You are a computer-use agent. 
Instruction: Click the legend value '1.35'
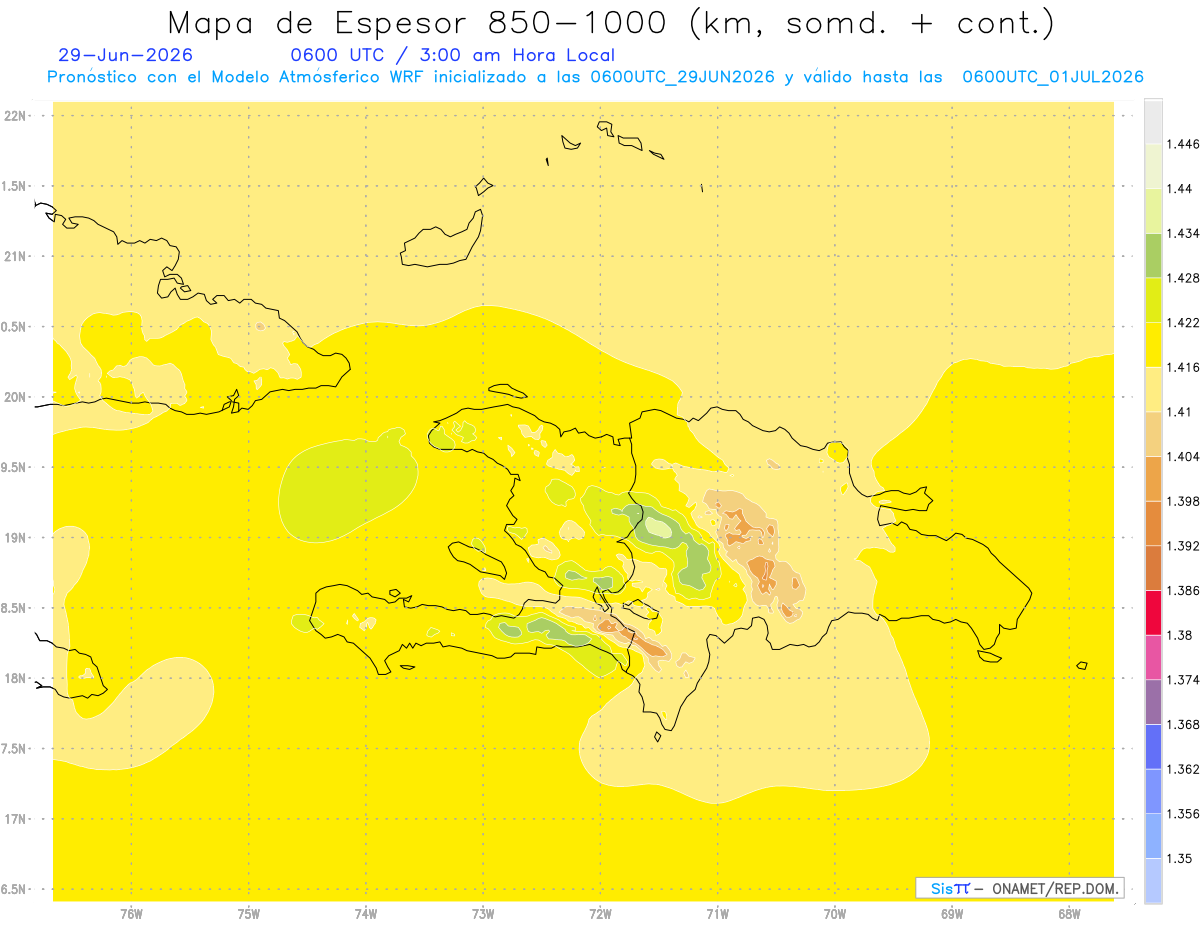point(1178,858)
